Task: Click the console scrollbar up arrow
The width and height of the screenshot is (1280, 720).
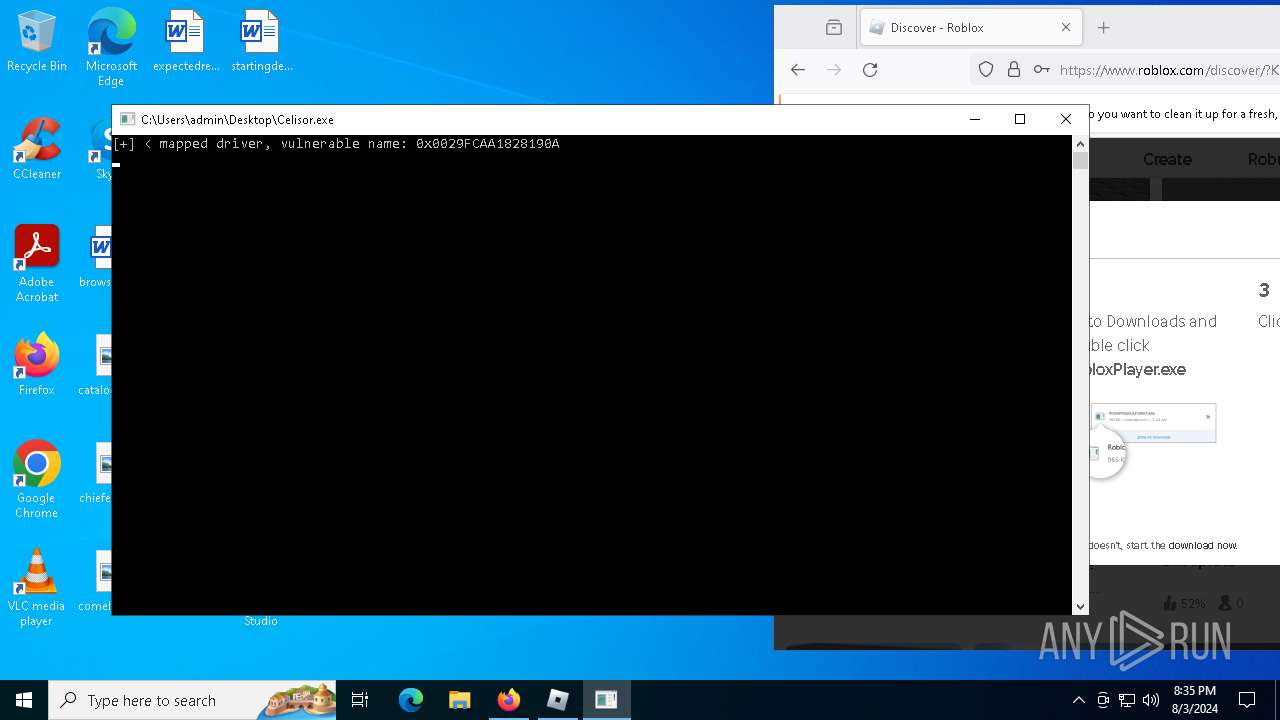Action: (x=1080, y=144)
